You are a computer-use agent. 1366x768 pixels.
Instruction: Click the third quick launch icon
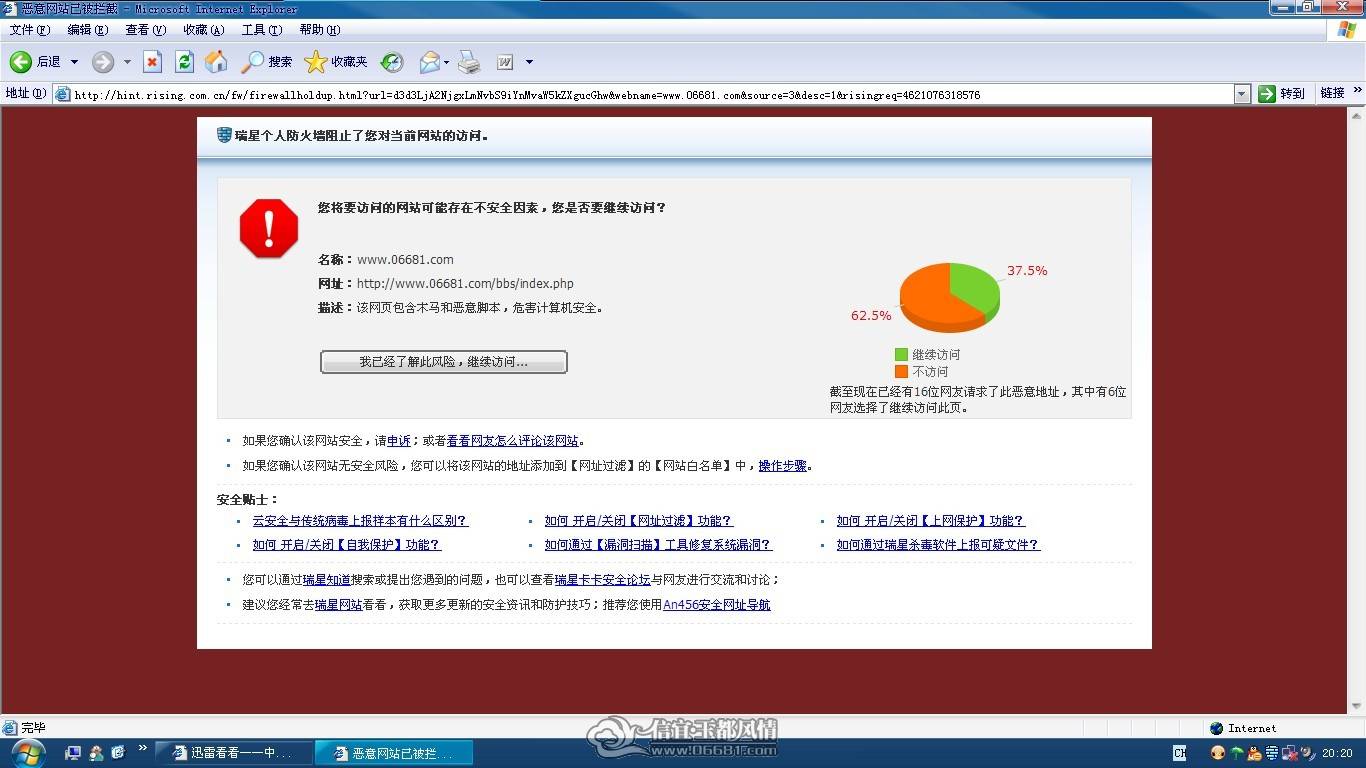118,752
